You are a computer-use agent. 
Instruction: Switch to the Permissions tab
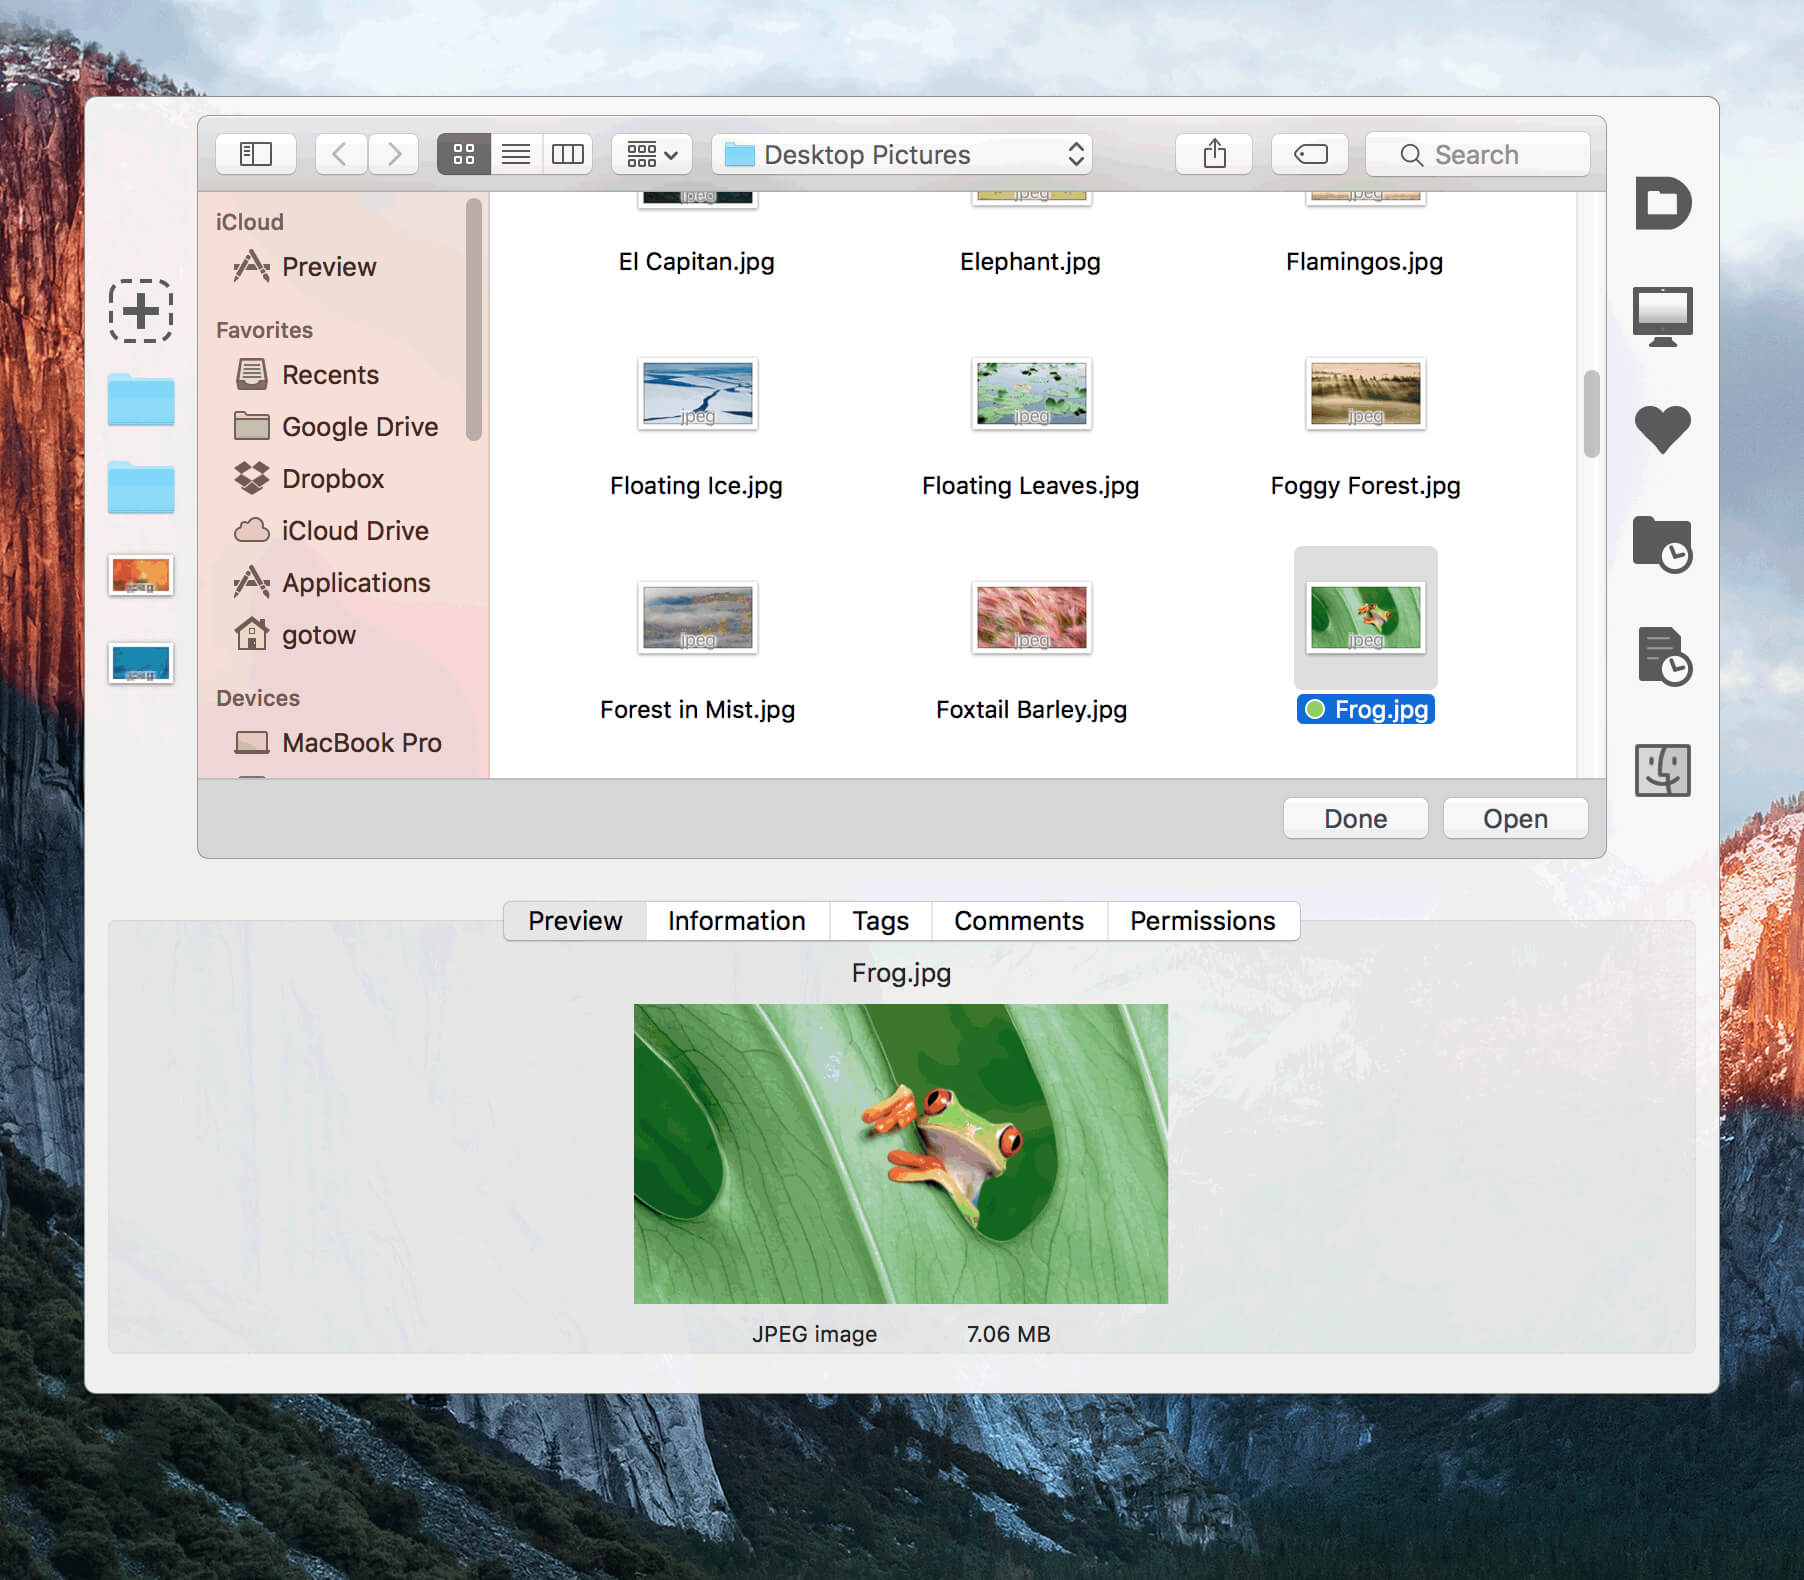[1203, 921]
